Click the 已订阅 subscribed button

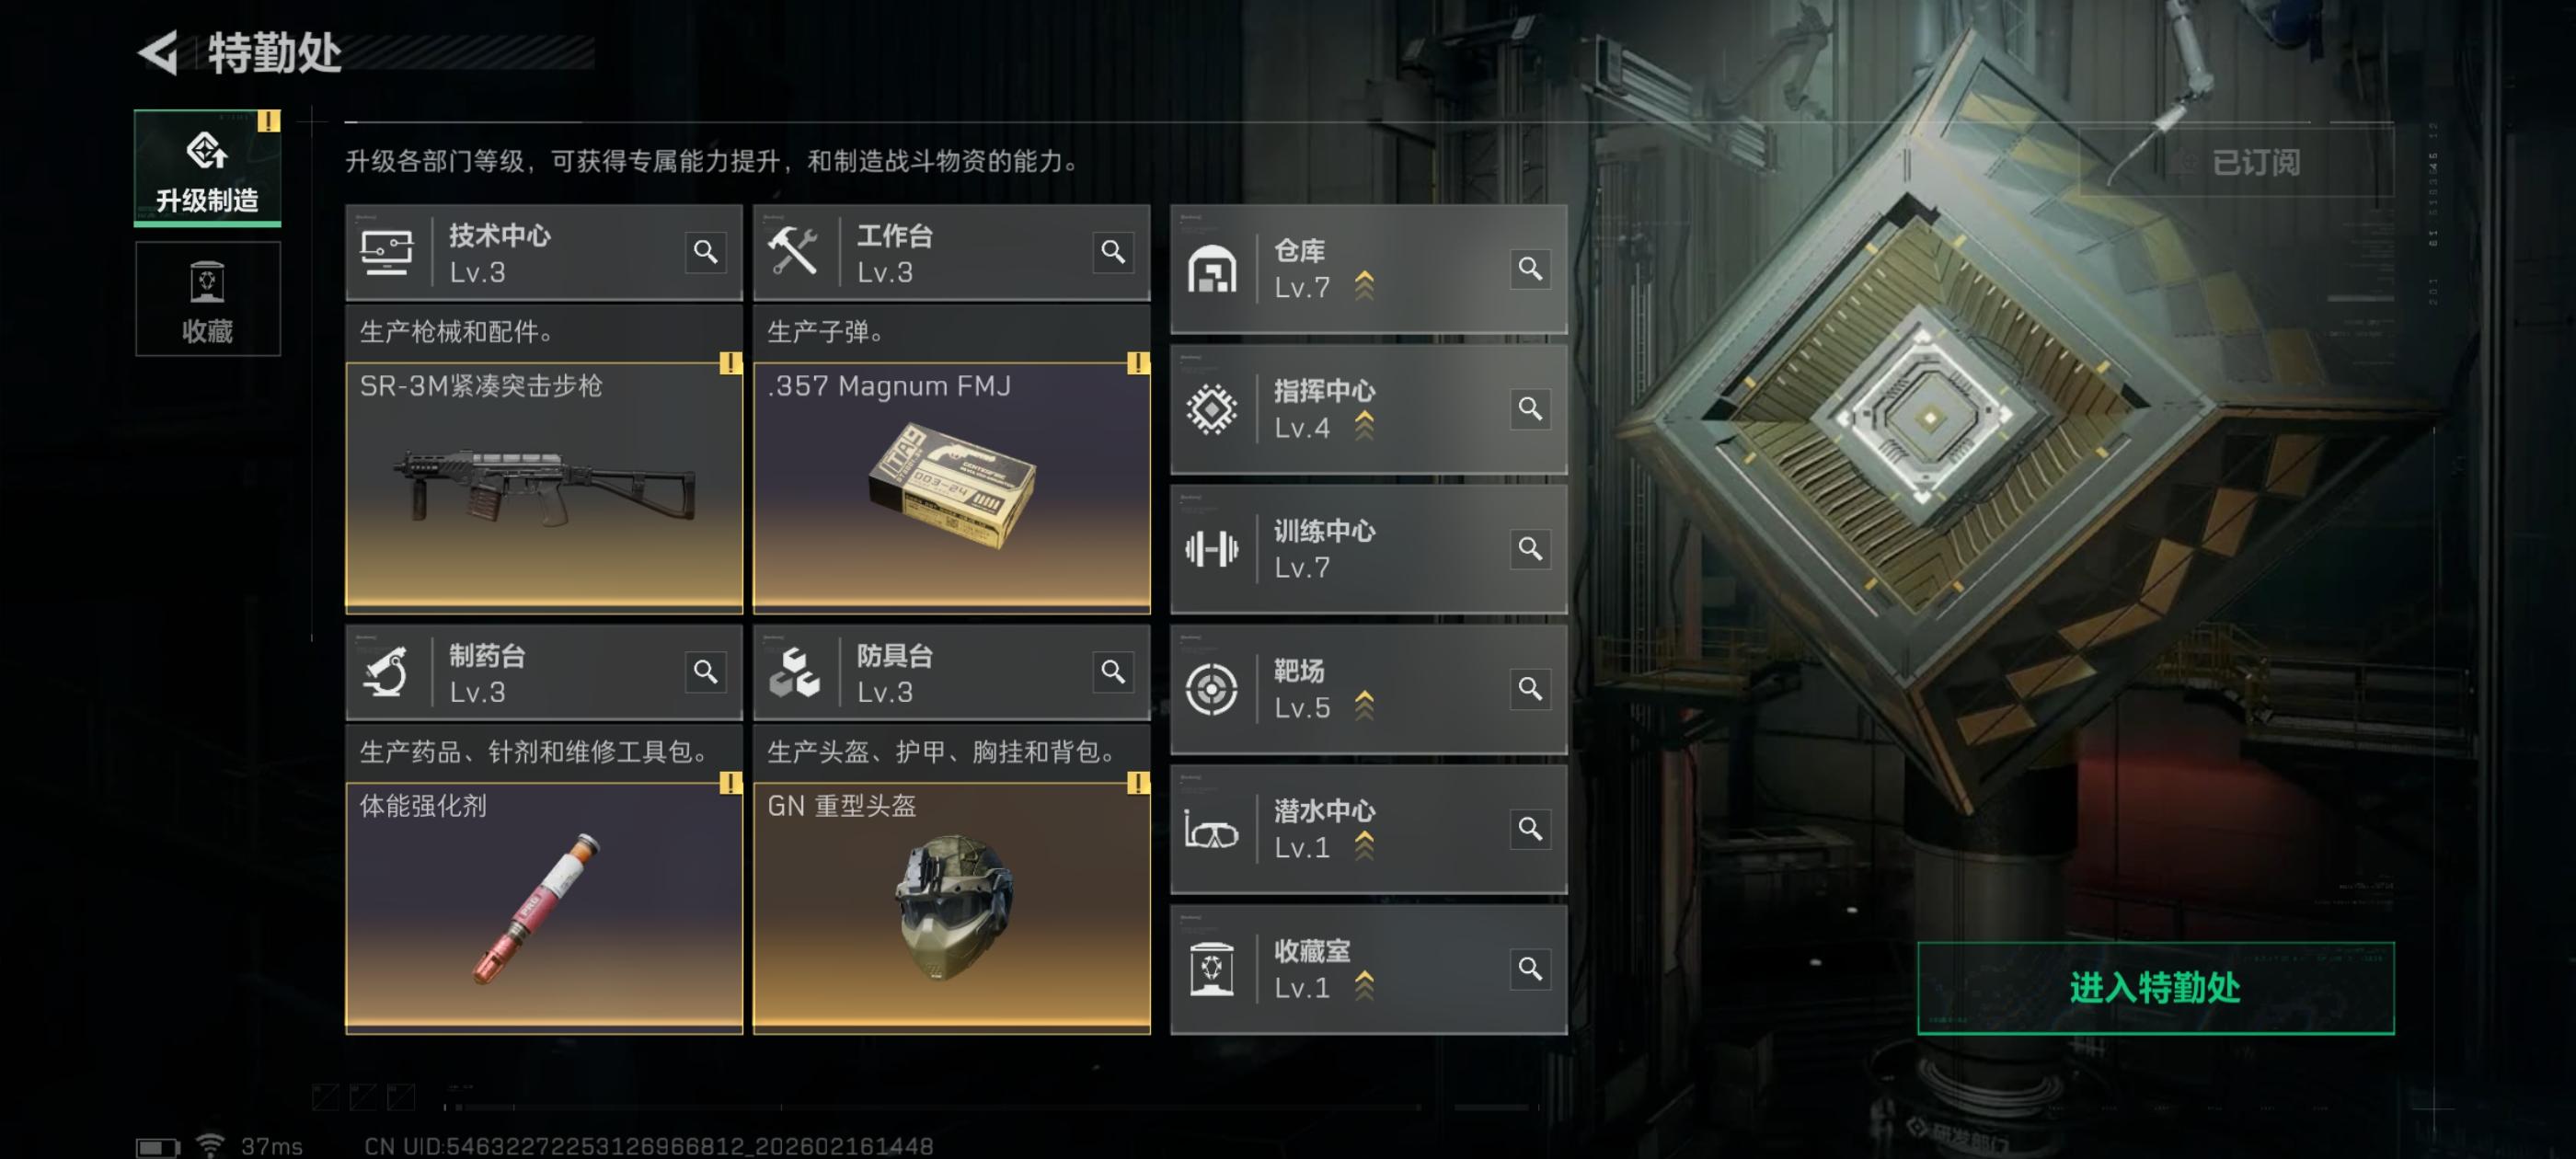pos(2237,162)
